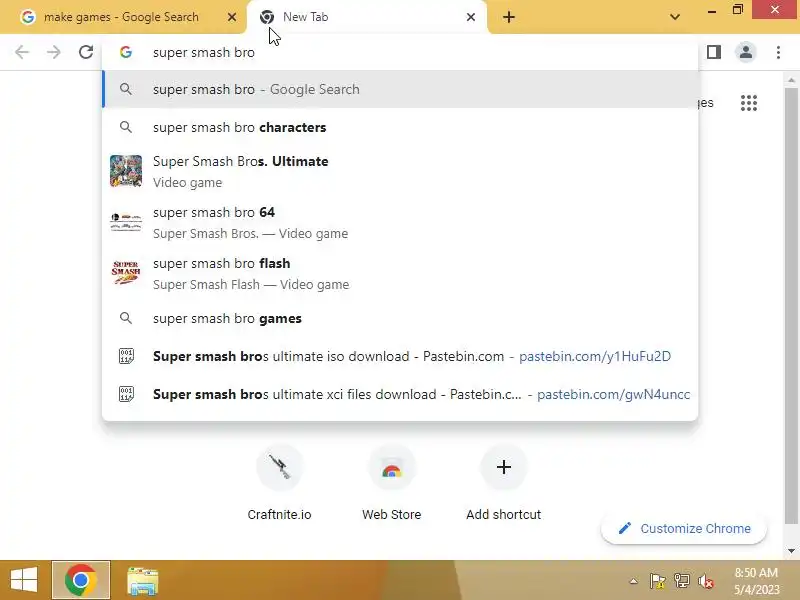This screenshot has height=600, width=800.
Task: Click search icon beside games suggestion
Action: click(x=126, y=318)
